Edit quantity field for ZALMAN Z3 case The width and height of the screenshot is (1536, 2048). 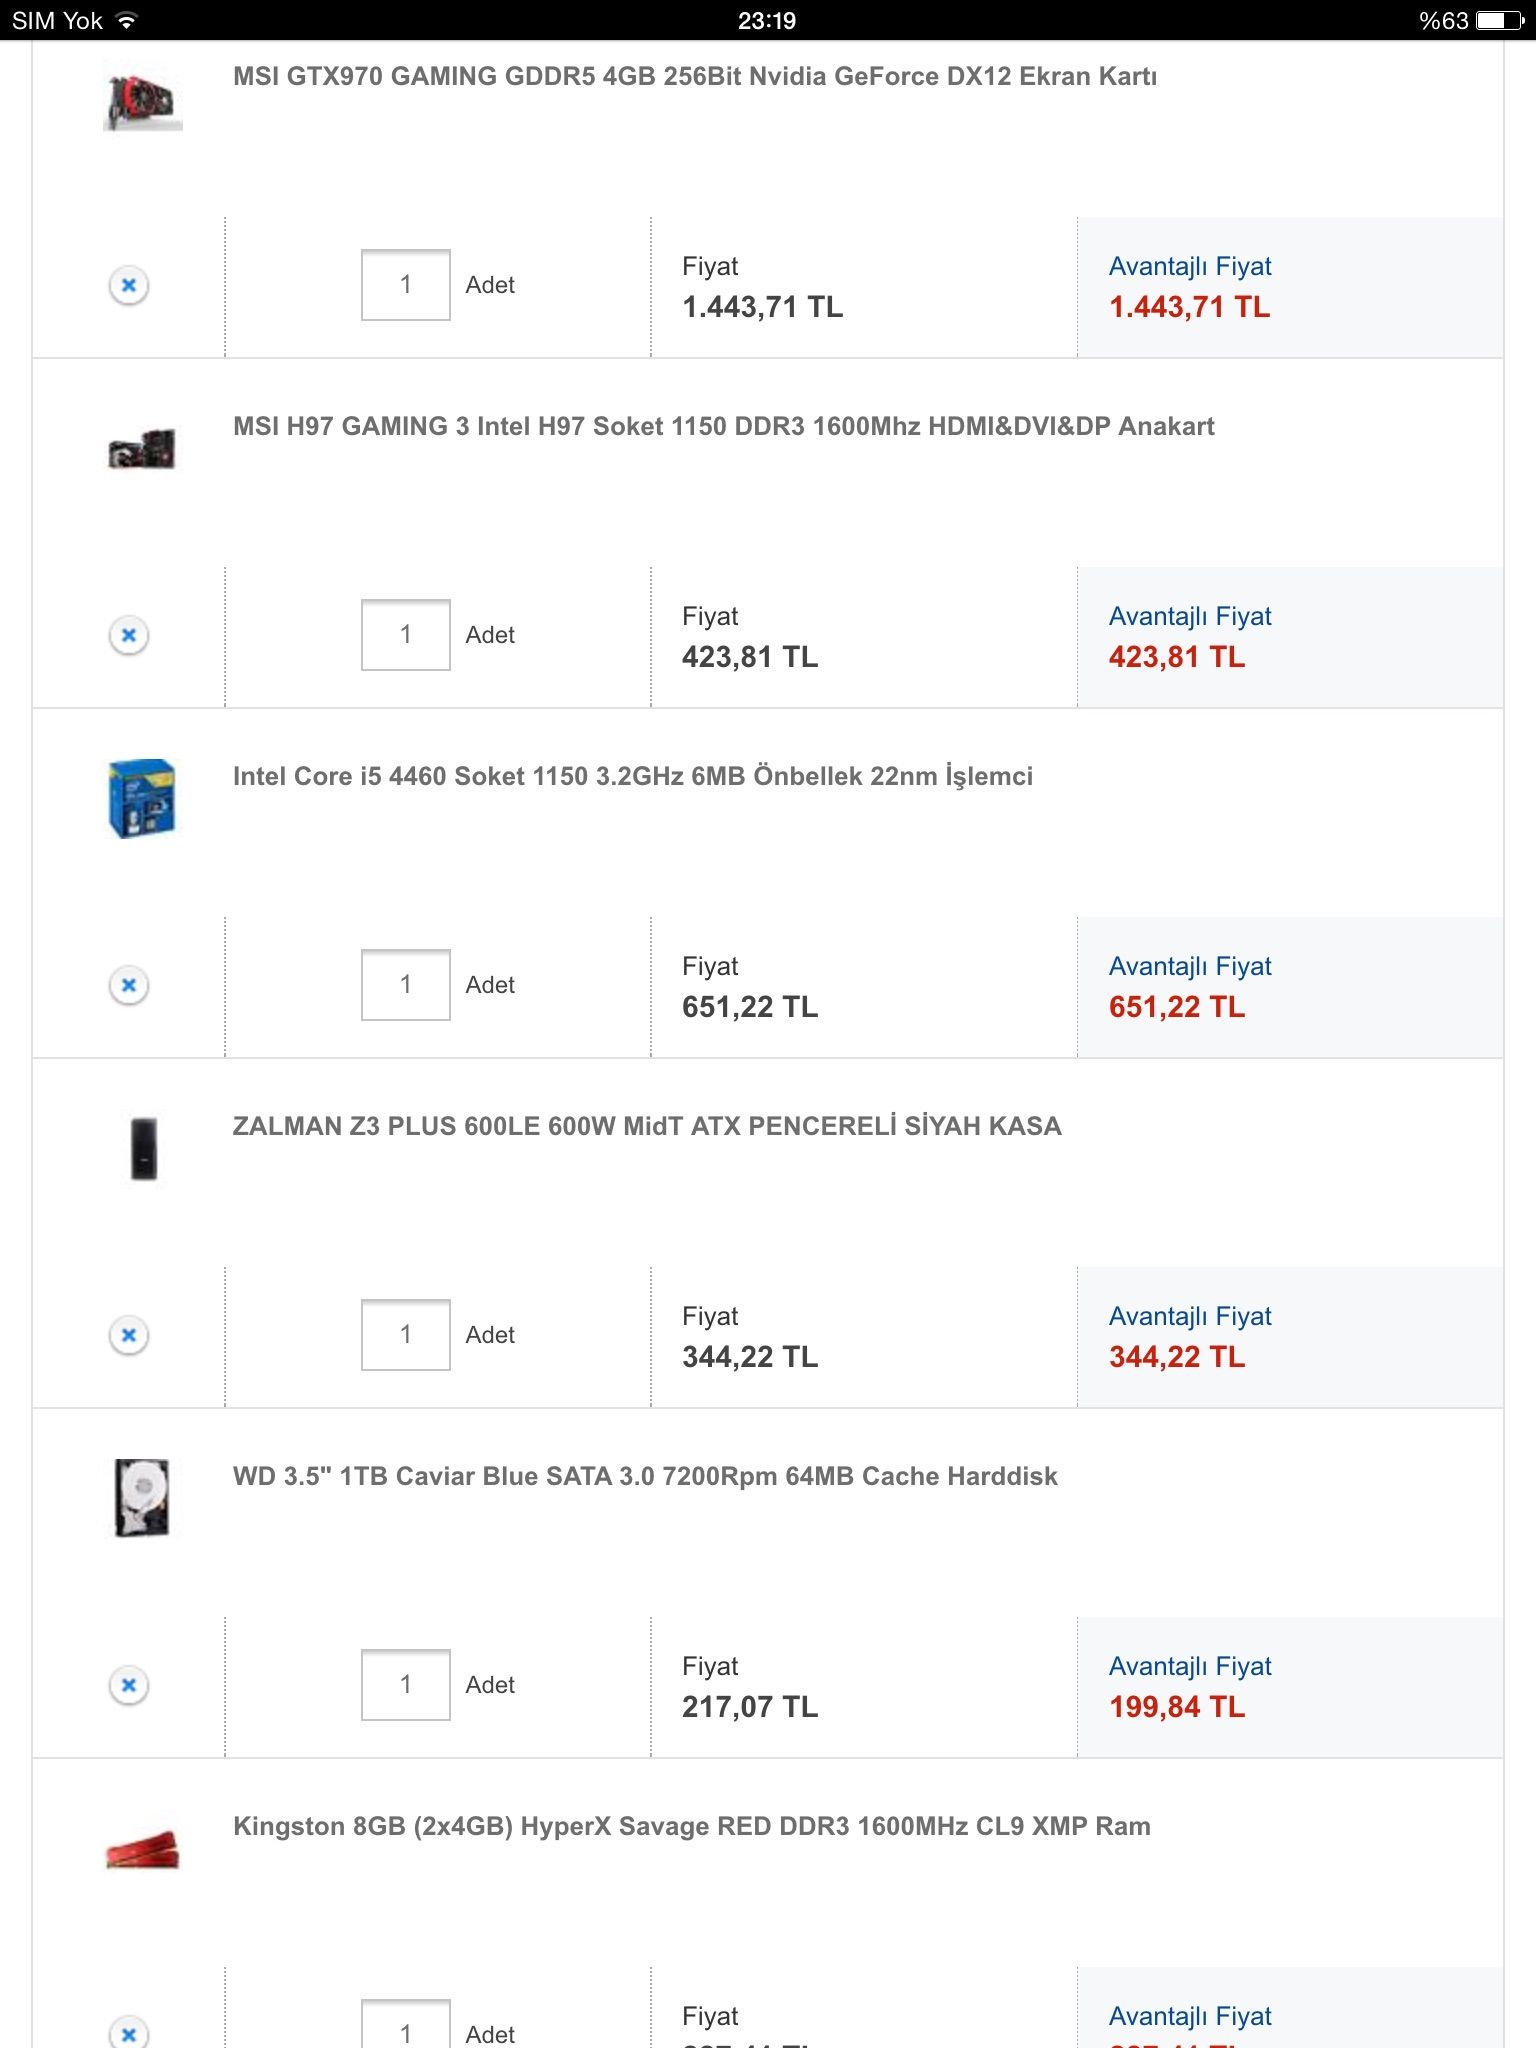click(x=405, y=1335)
